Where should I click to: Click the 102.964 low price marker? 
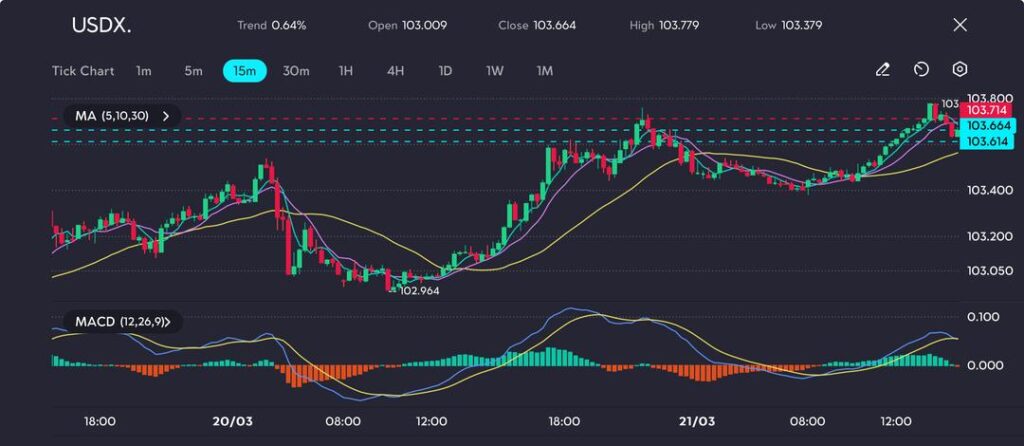(419, 290)
